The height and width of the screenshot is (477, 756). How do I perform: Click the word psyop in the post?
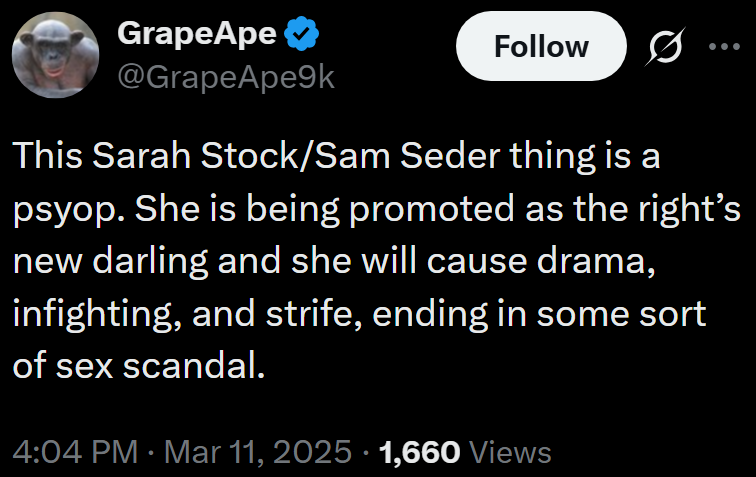(x=65, y=210)
